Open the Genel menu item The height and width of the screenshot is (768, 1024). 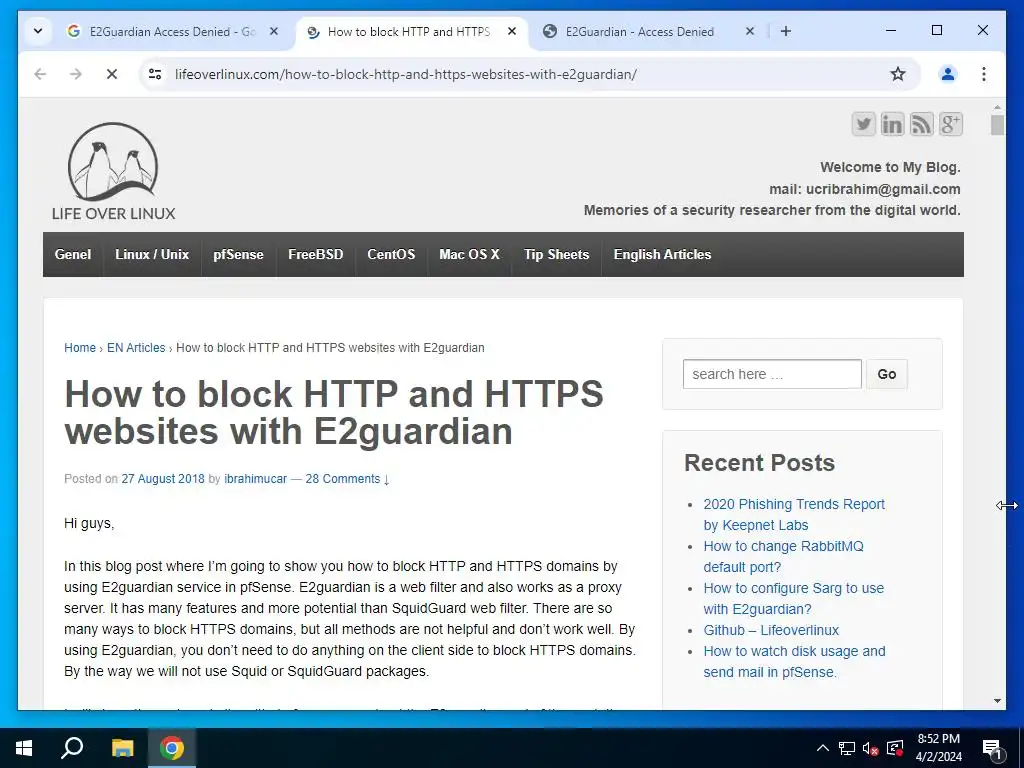click(x=72, y=255)
